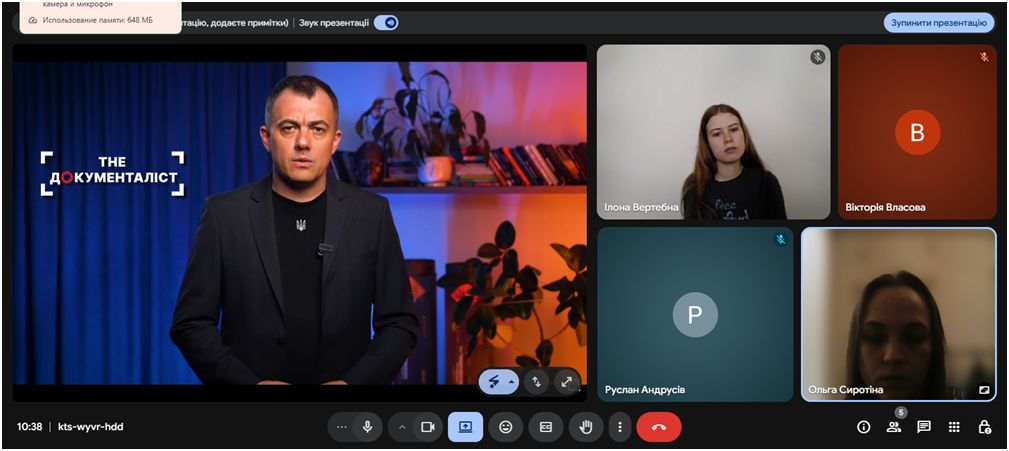The image size is (1009, 451).
Task: Expand video settings arrow next to camera
Action: 403,427
